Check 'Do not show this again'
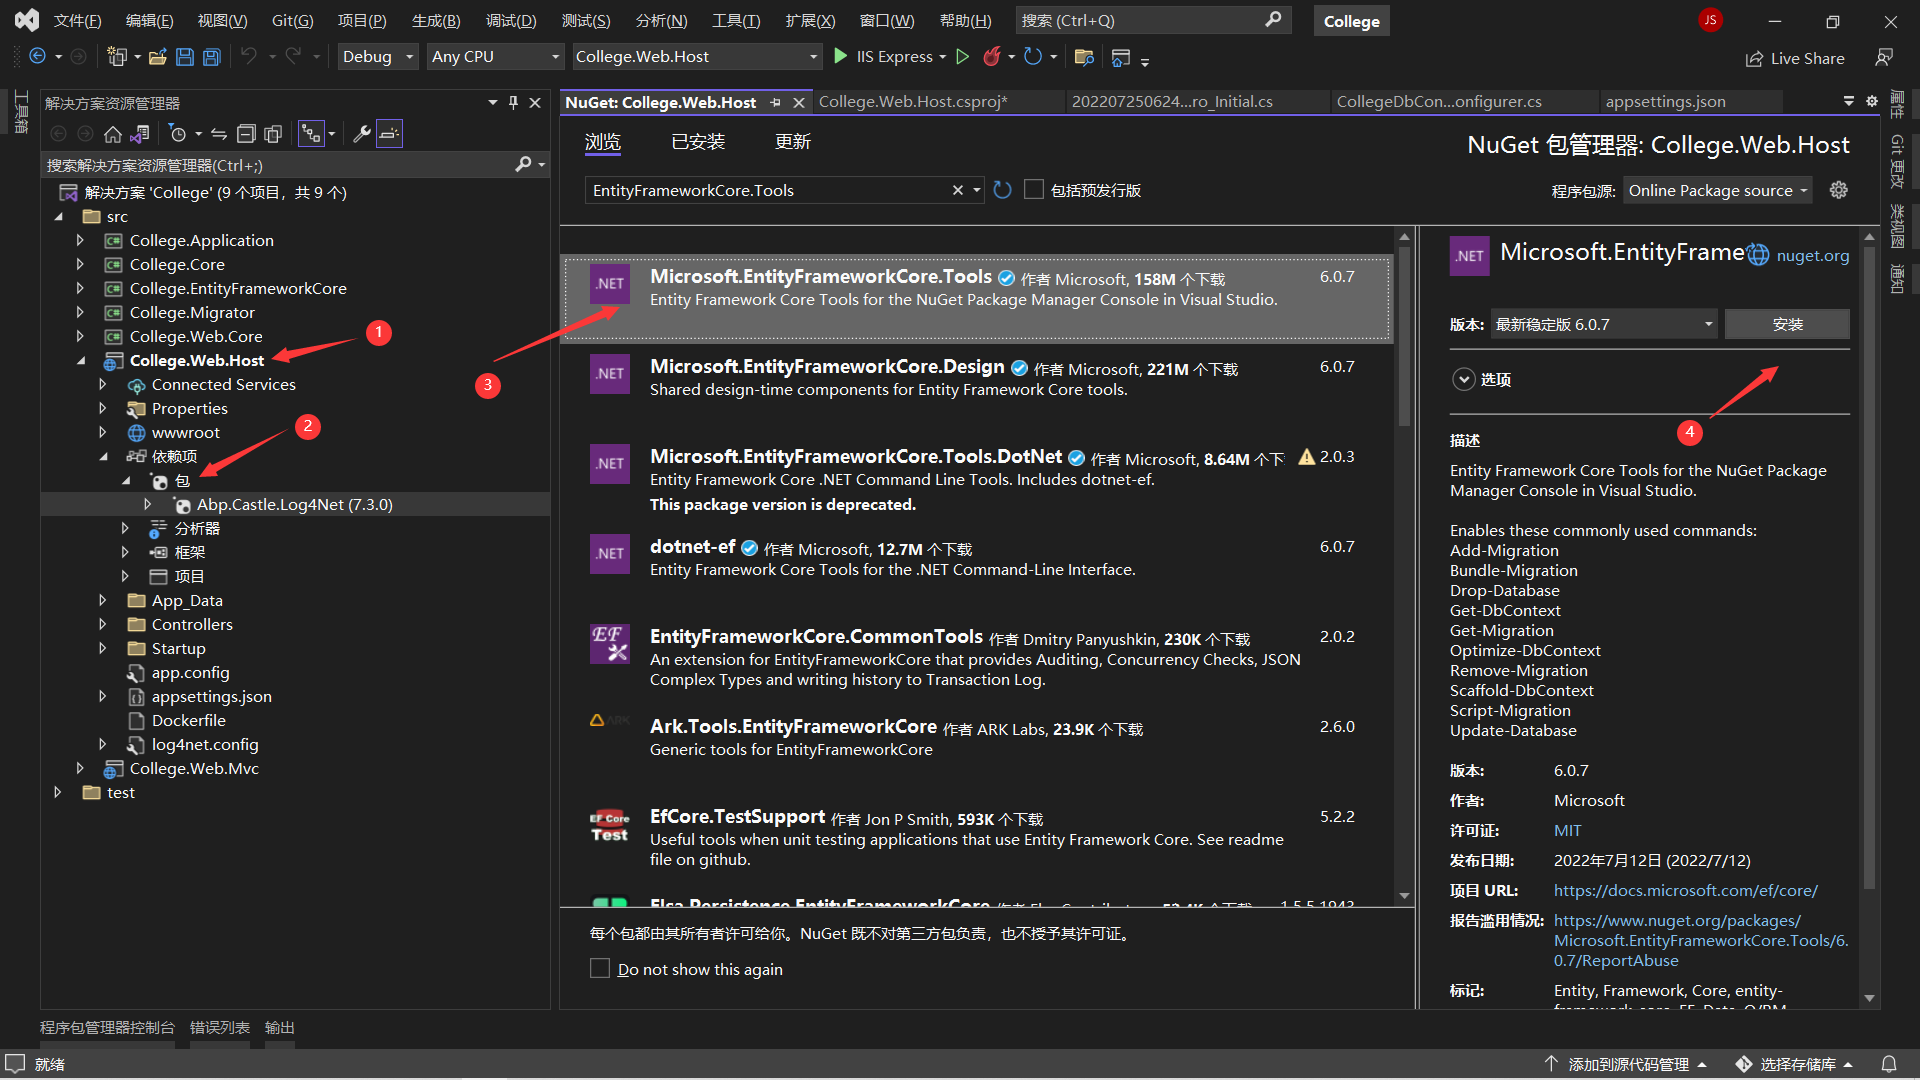Image resolution: width=1920 pixels, height=1080 pixels. 600,969
